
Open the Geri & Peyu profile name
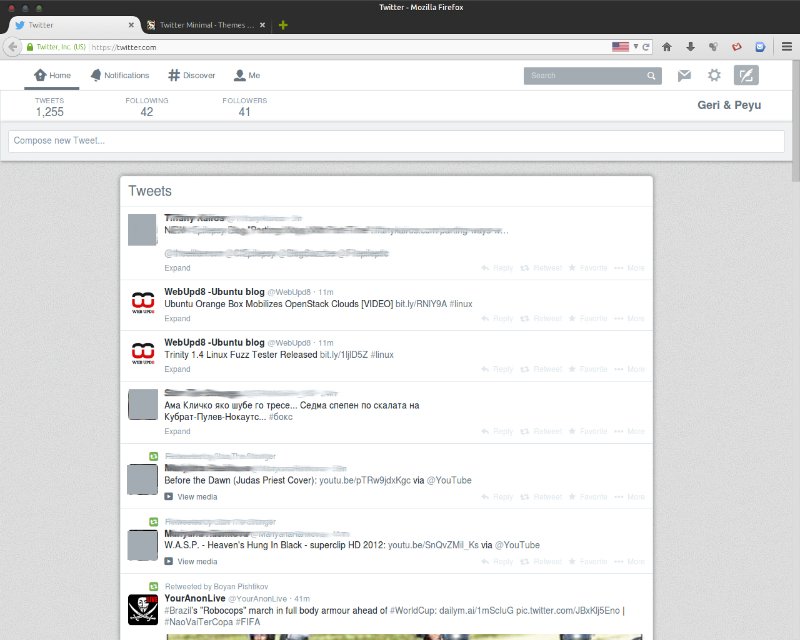click(729, 105)
